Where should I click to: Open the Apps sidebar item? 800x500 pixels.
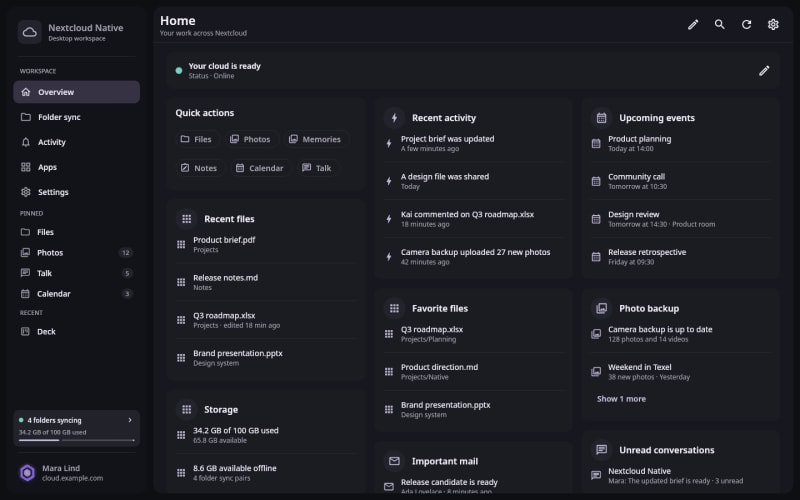77,167
